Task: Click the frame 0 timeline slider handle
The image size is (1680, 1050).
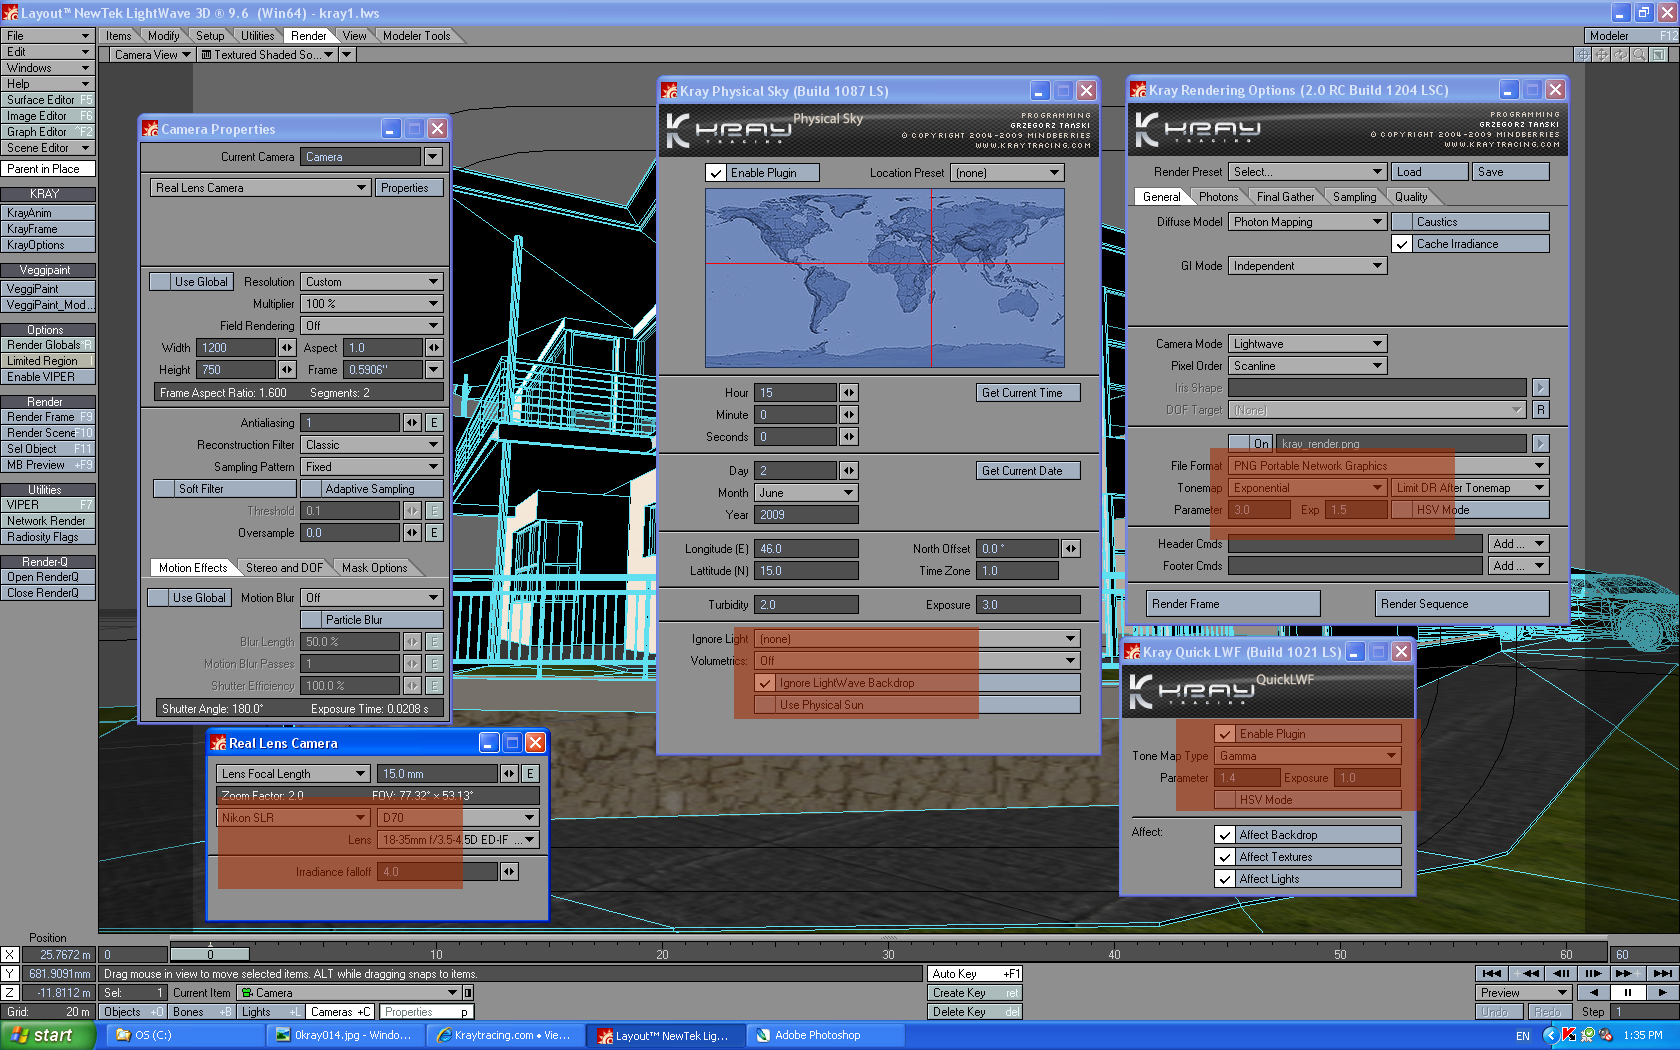Action: [x=210, y=954]
